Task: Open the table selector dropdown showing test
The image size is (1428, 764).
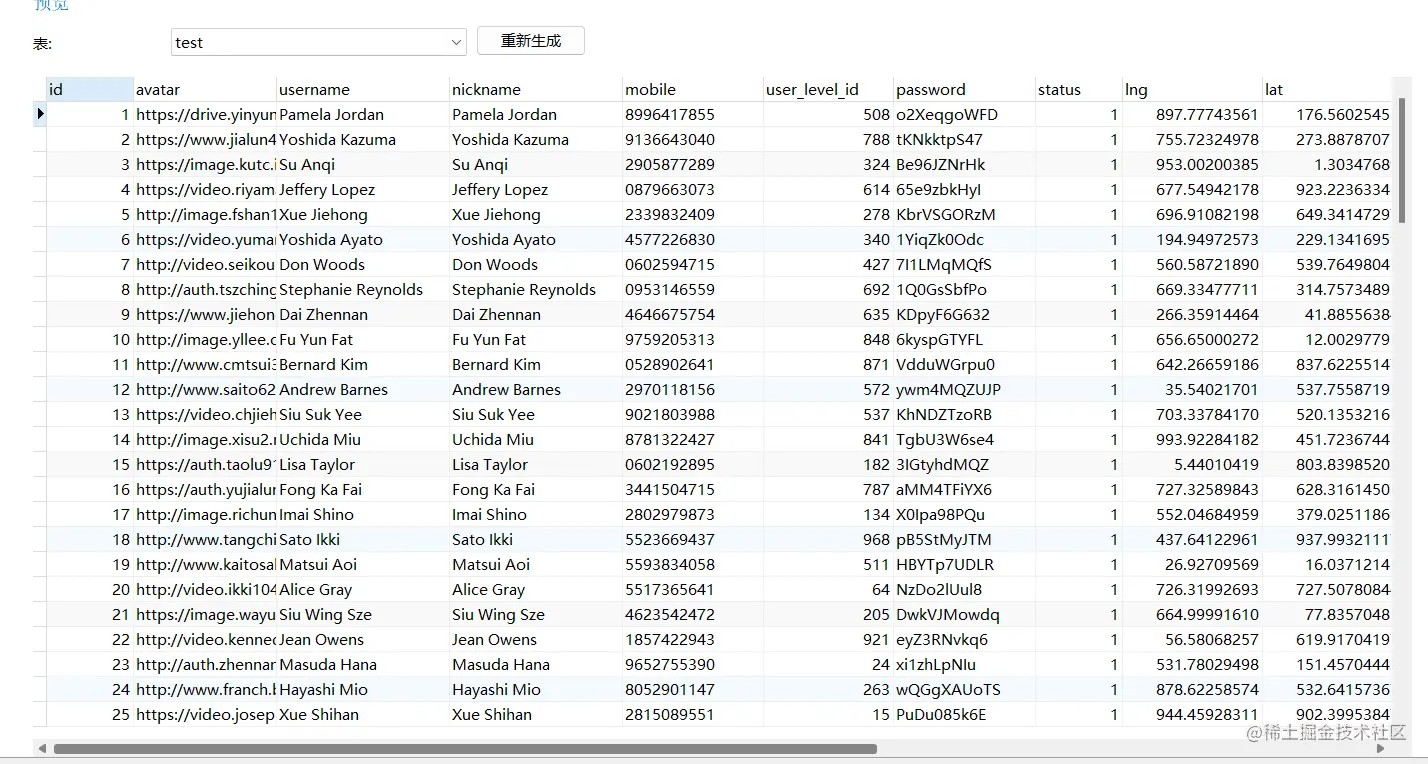Action: coord(318,42)
